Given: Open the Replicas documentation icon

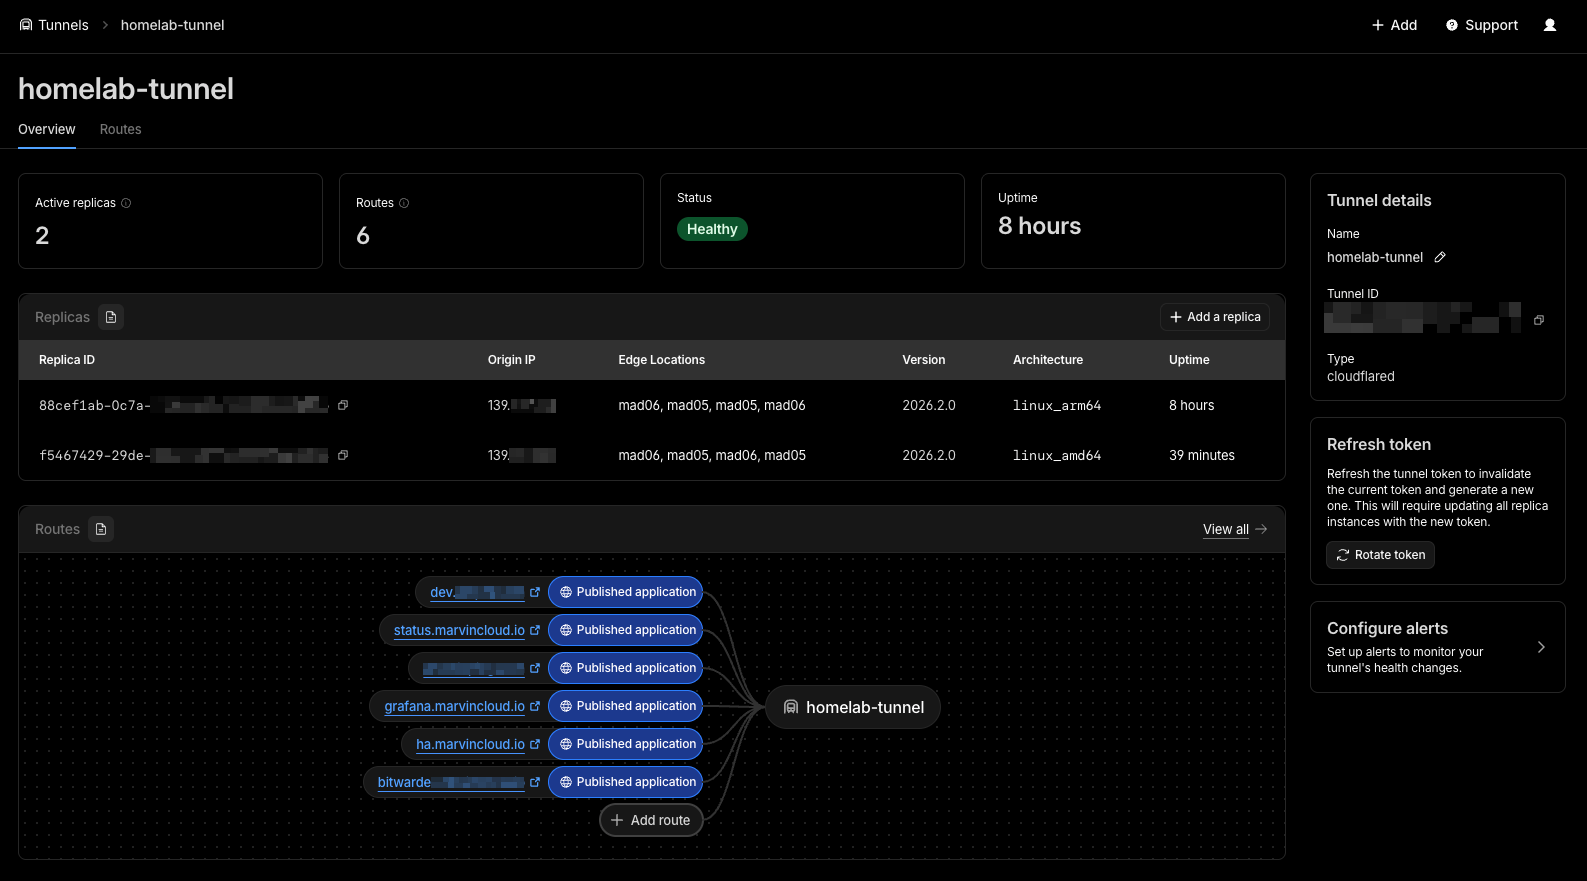Looking at the screenshot, I should (111, 317).
